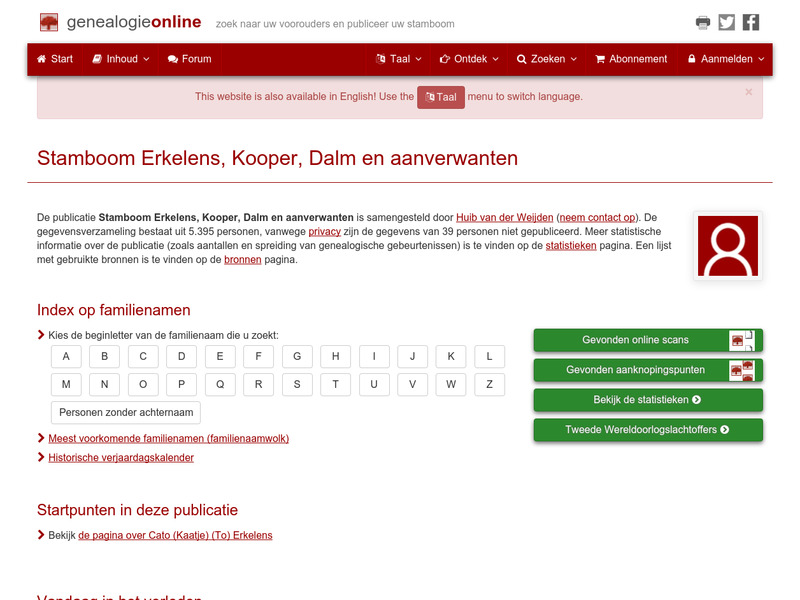The image size is (800, 600).
Task: Click the magnifier icon next to Zoeken
Action: (519, 59)
